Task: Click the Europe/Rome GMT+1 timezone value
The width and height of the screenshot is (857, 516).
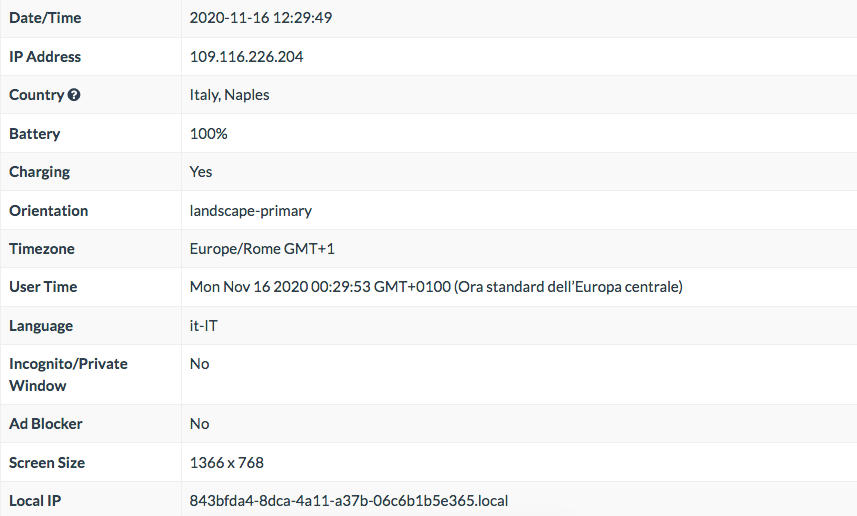Action: click(262, 249)
